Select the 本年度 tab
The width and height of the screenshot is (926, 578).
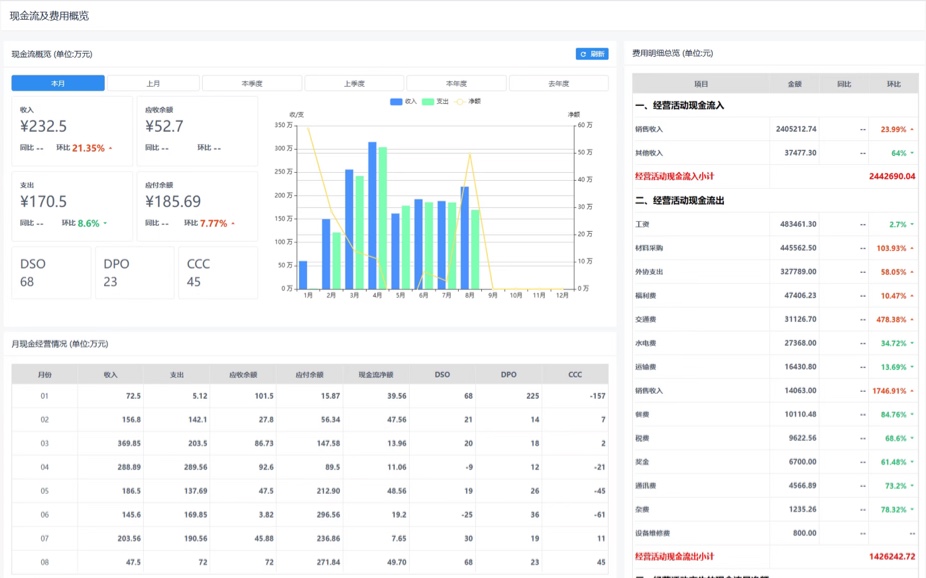click(x=456, y=83)
